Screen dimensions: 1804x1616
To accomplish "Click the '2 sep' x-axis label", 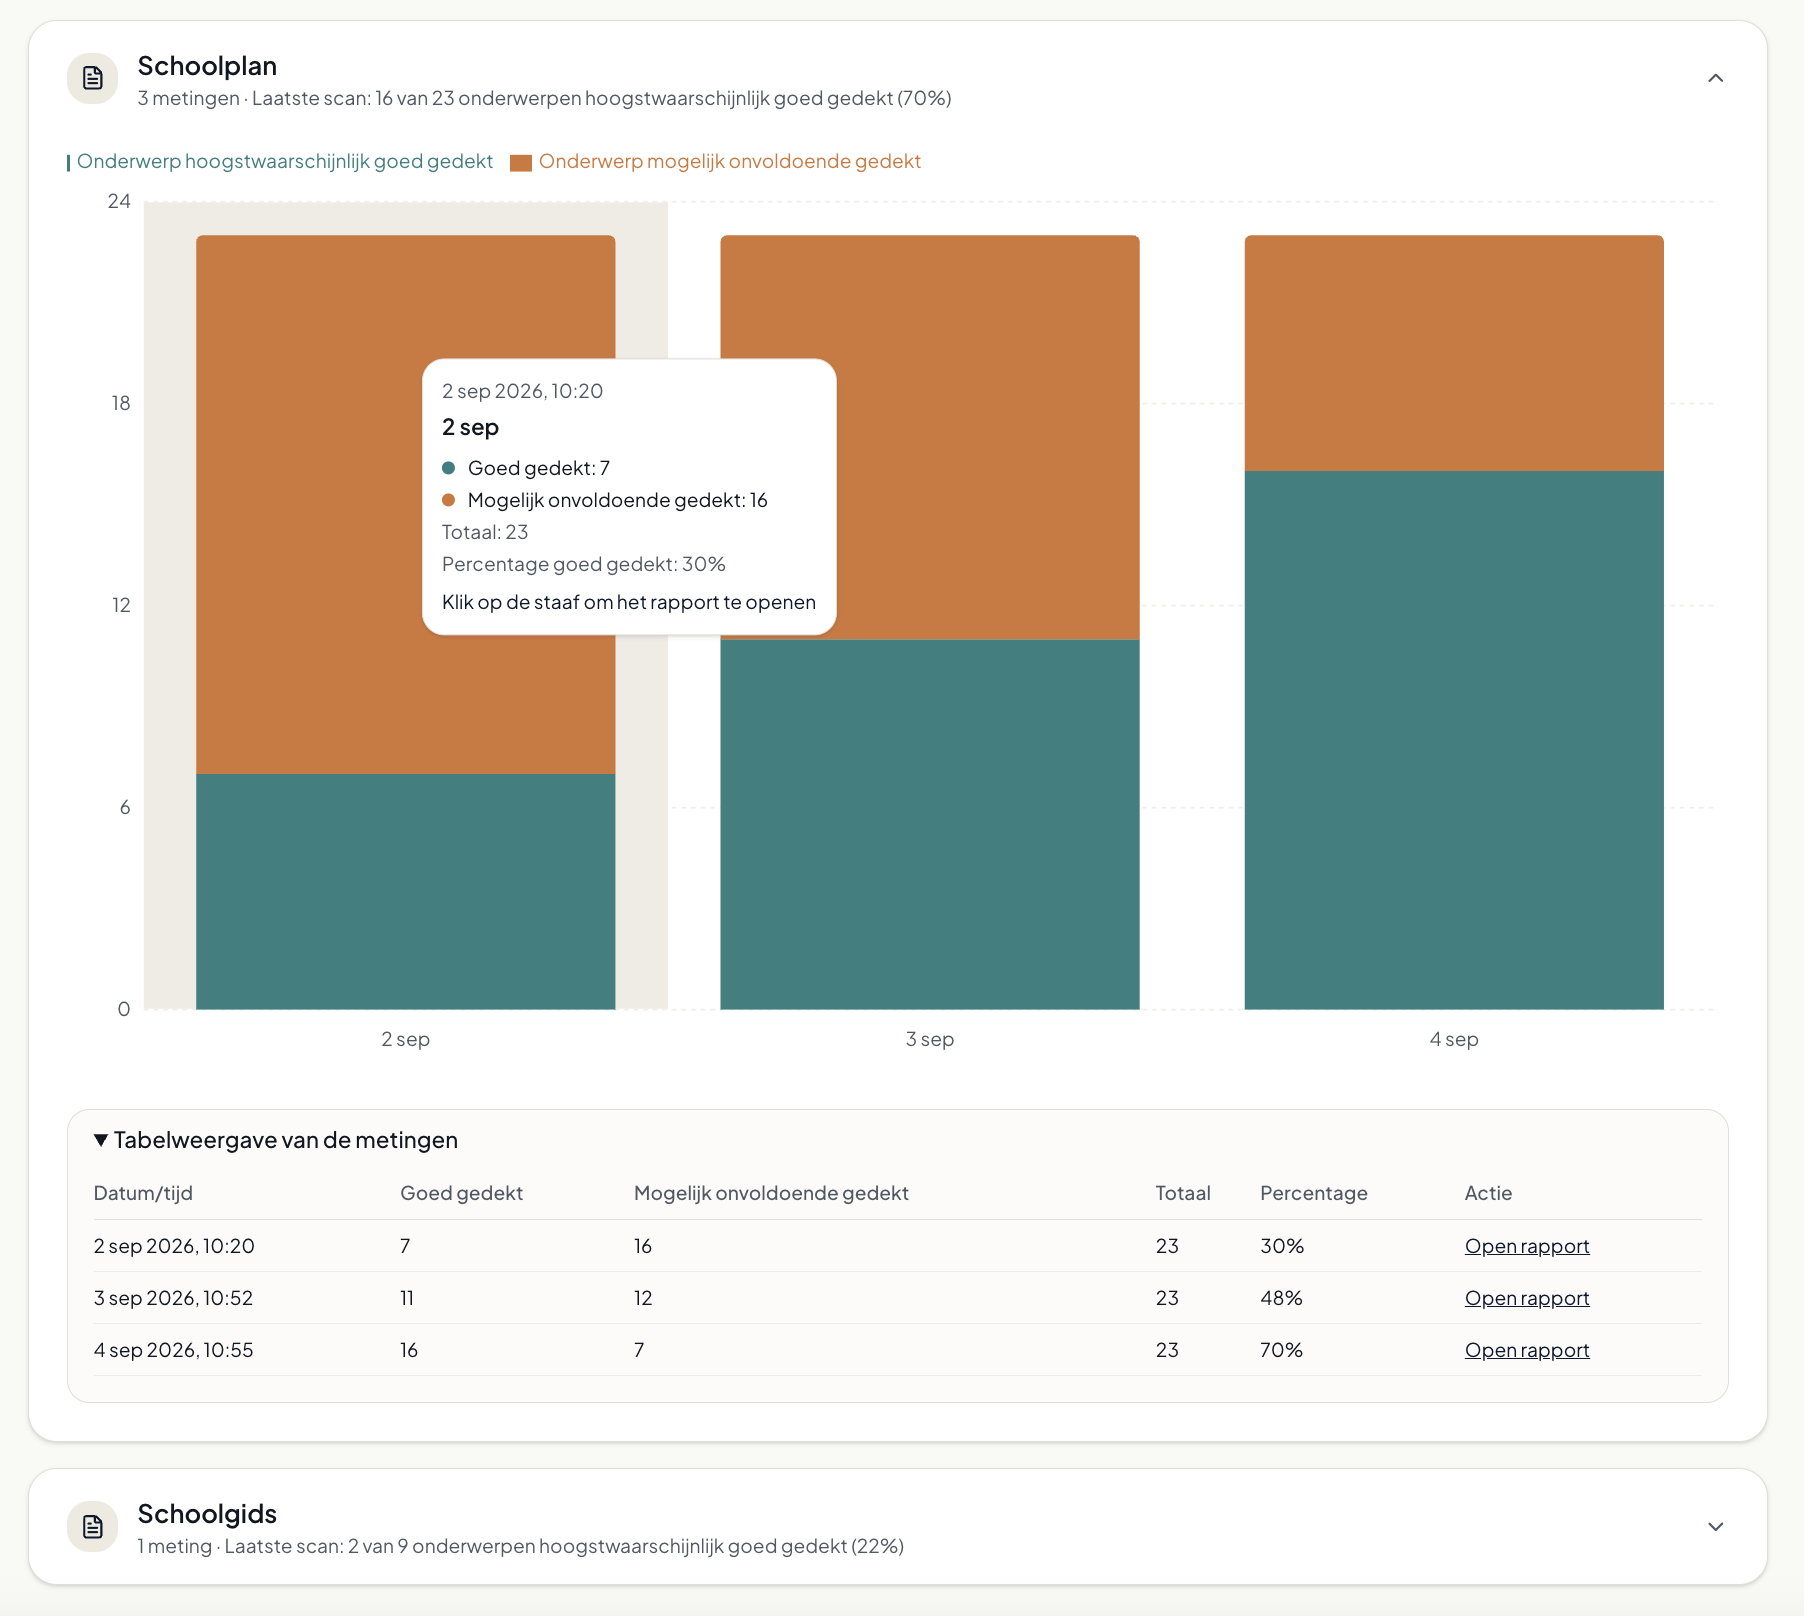I will (405, 1039).
